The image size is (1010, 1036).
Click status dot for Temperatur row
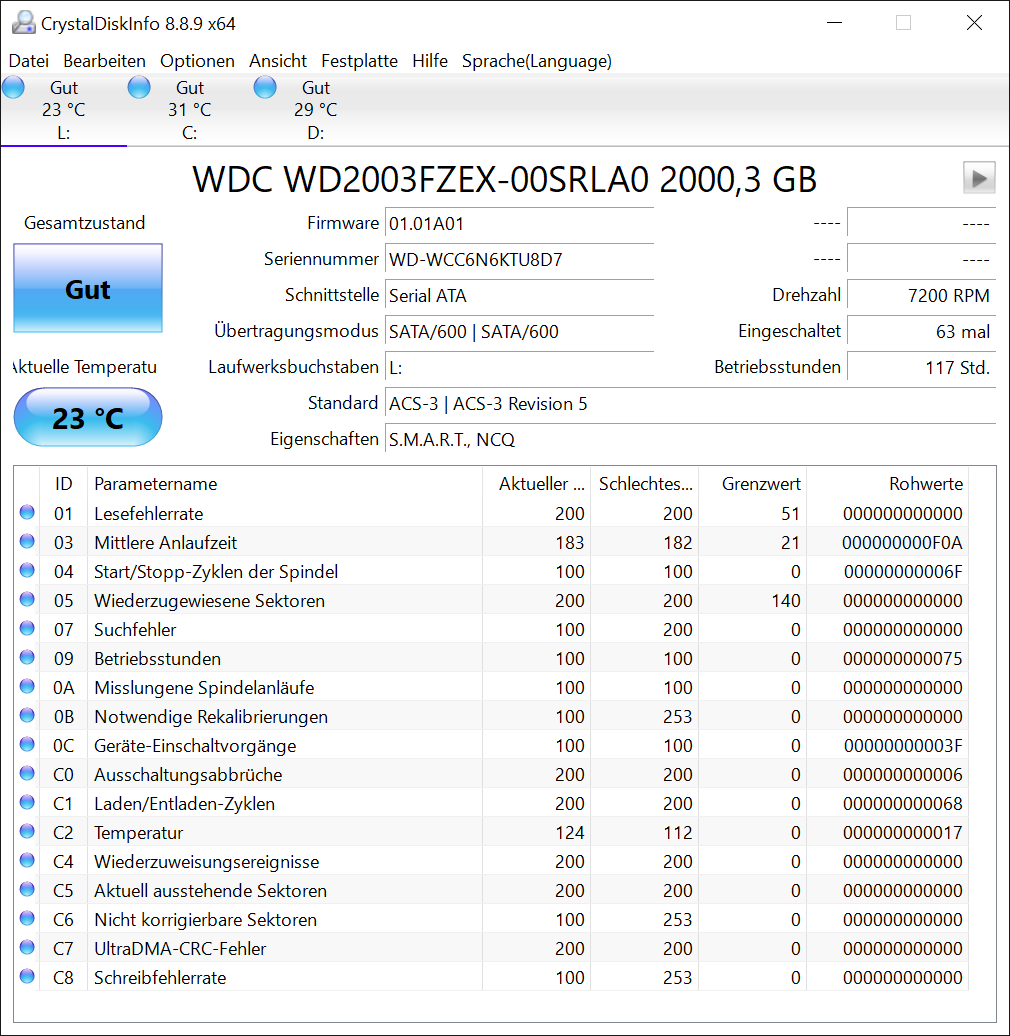27,831
